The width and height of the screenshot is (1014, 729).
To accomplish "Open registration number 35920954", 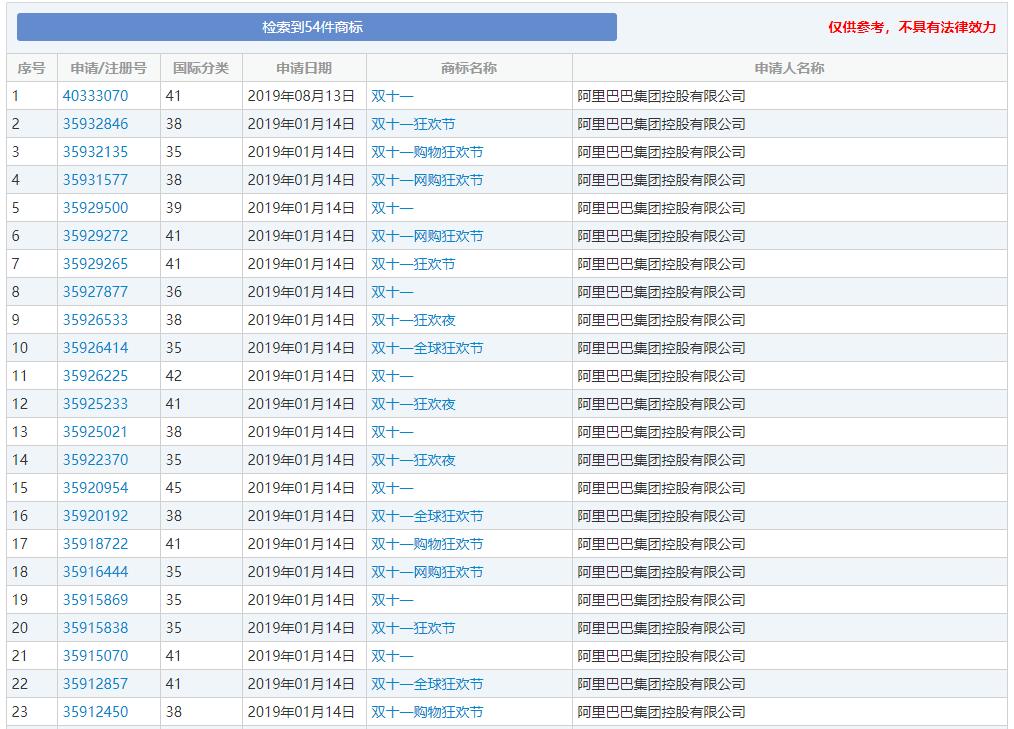I will coord(95,488).
